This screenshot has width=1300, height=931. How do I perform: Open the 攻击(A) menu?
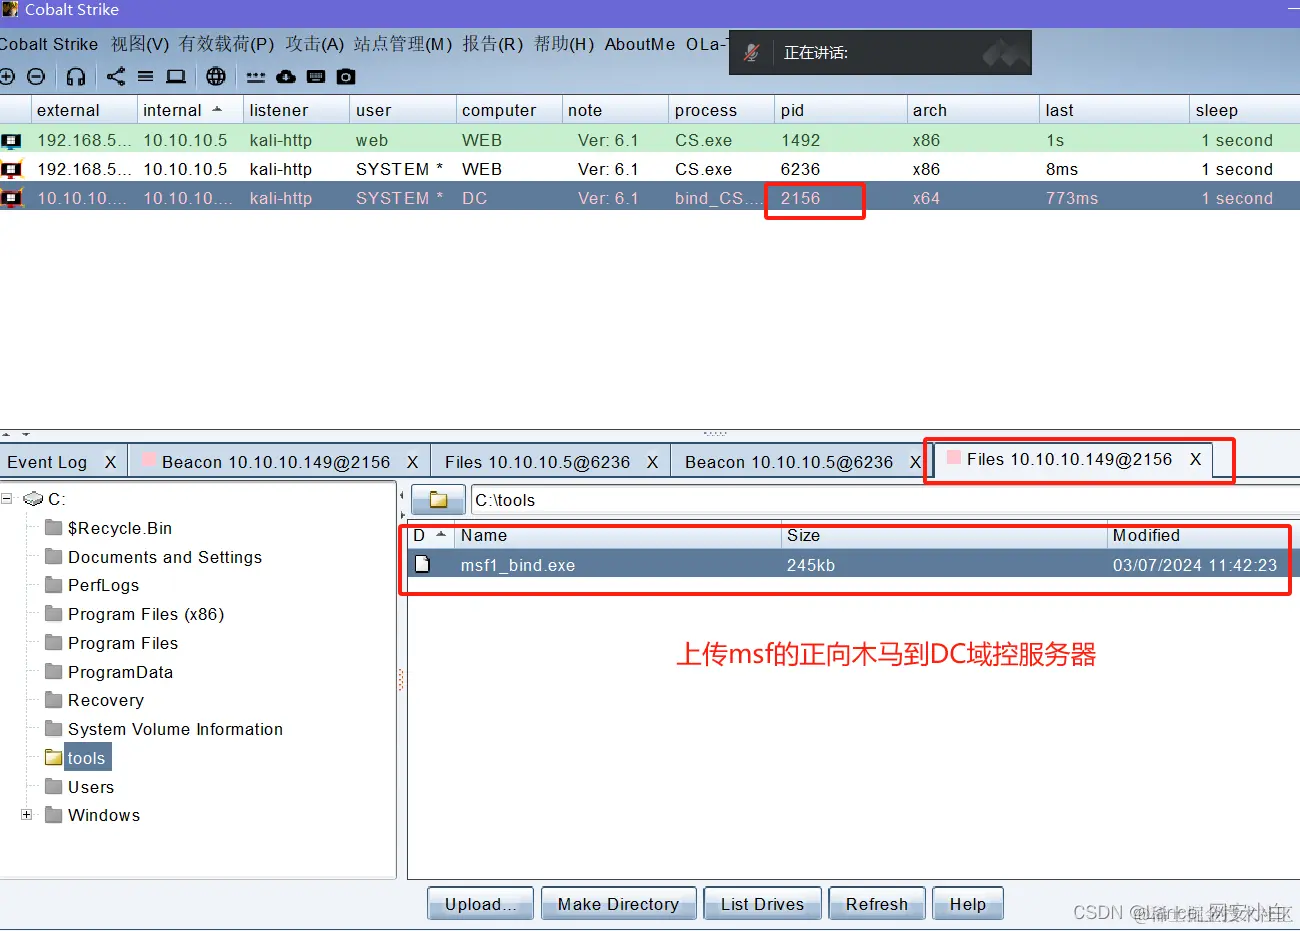[x=314, y=44]
